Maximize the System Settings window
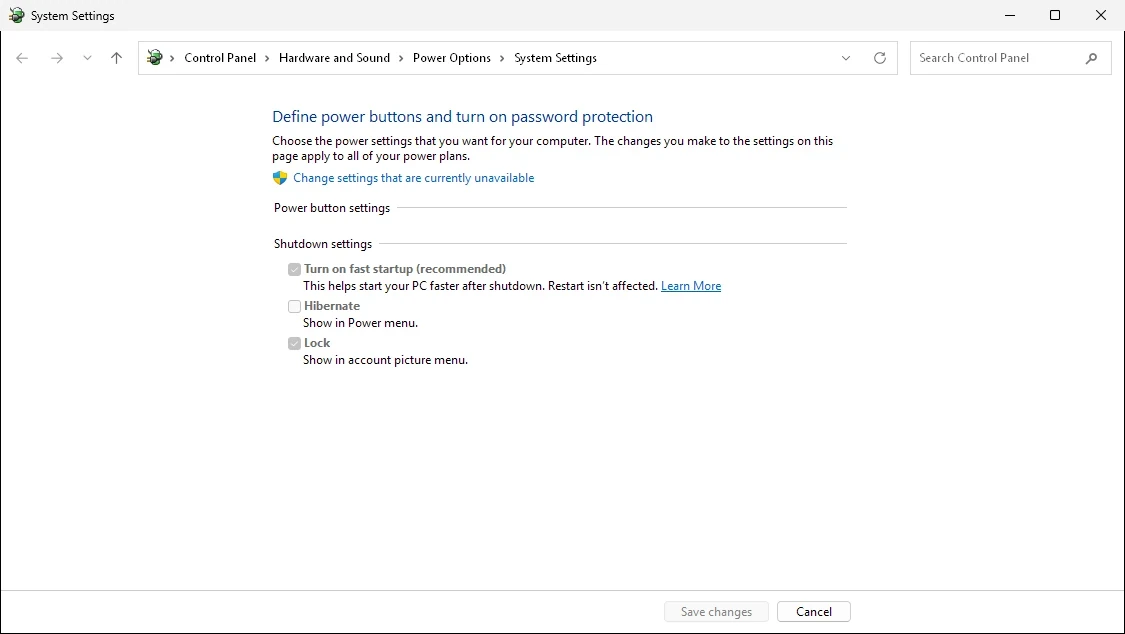This screenshot has height=634, width=1125. click(1055, 15)
